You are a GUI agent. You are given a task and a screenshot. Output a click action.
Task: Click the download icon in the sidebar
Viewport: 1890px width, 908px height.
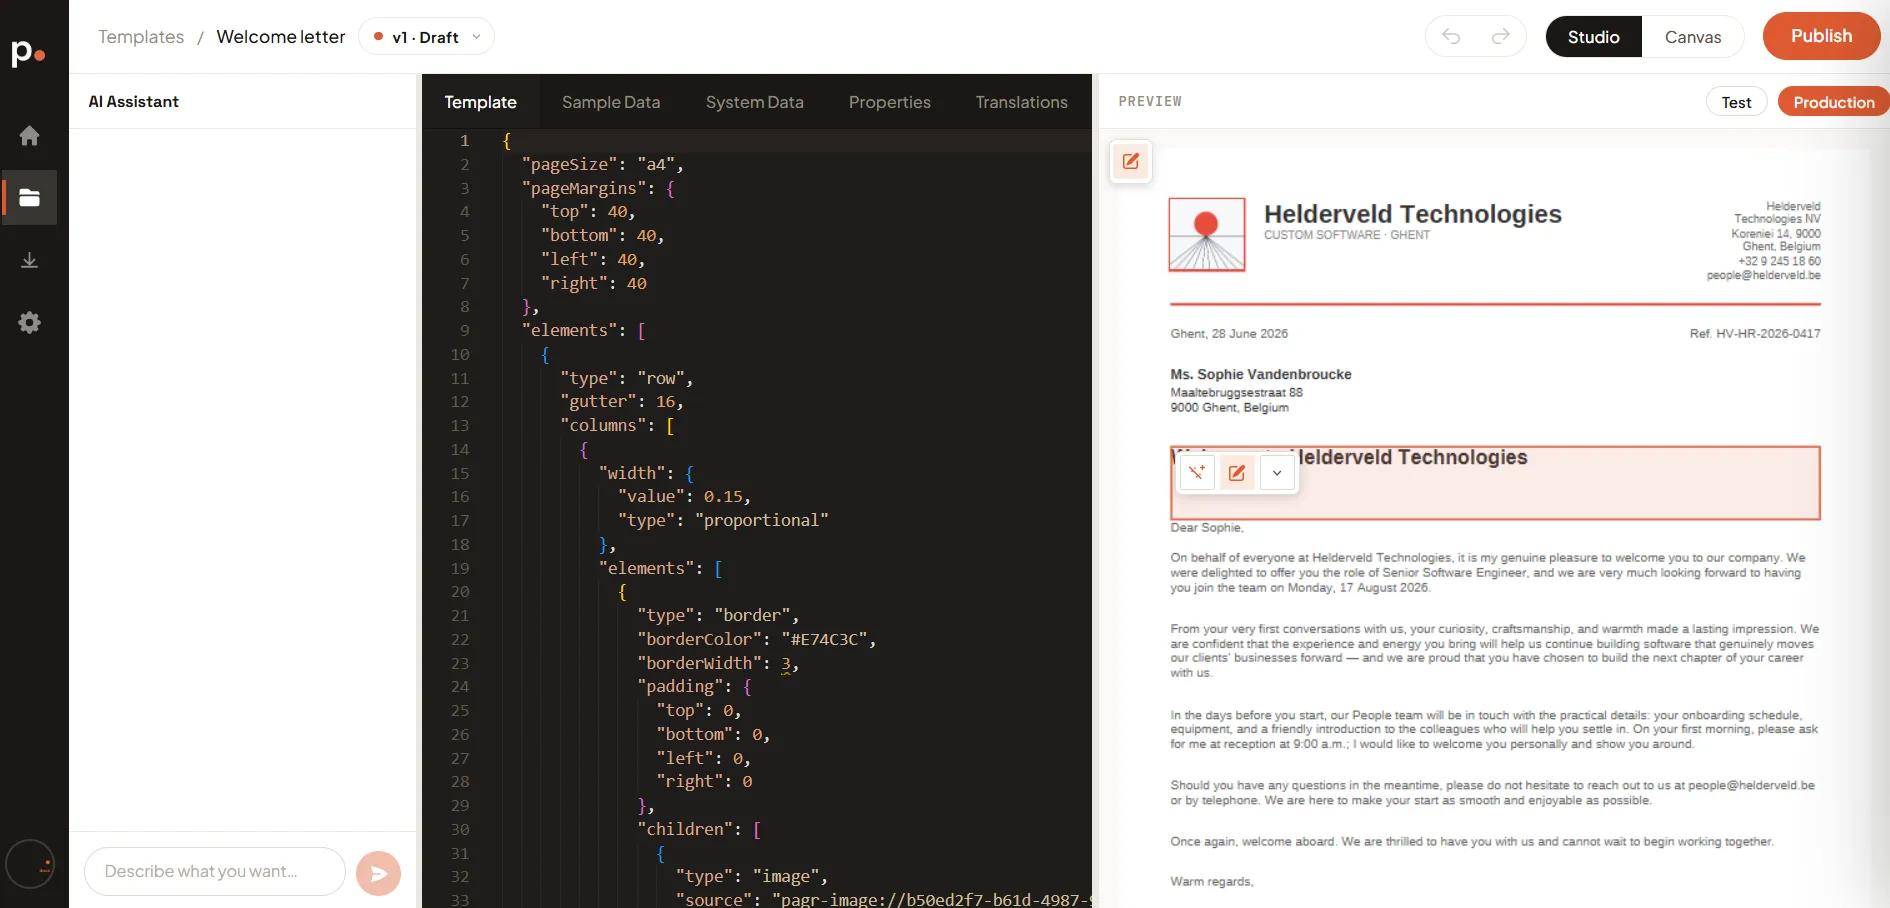(x=30, y=260)
